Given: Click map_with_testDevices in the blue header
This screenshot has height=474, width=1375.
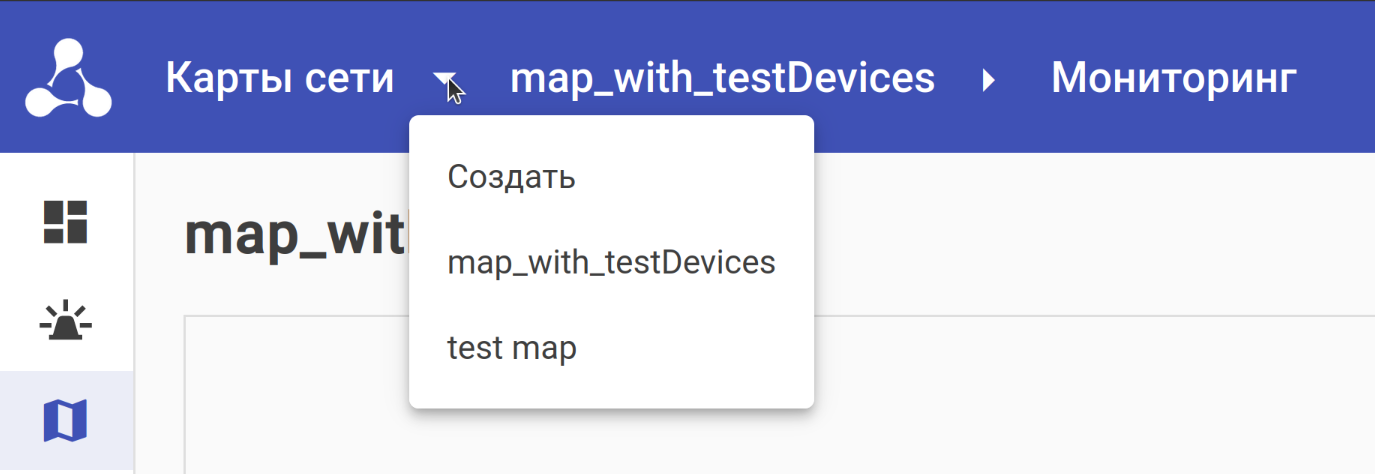Looking at the screenshot, I should click(x=722, y=78).
